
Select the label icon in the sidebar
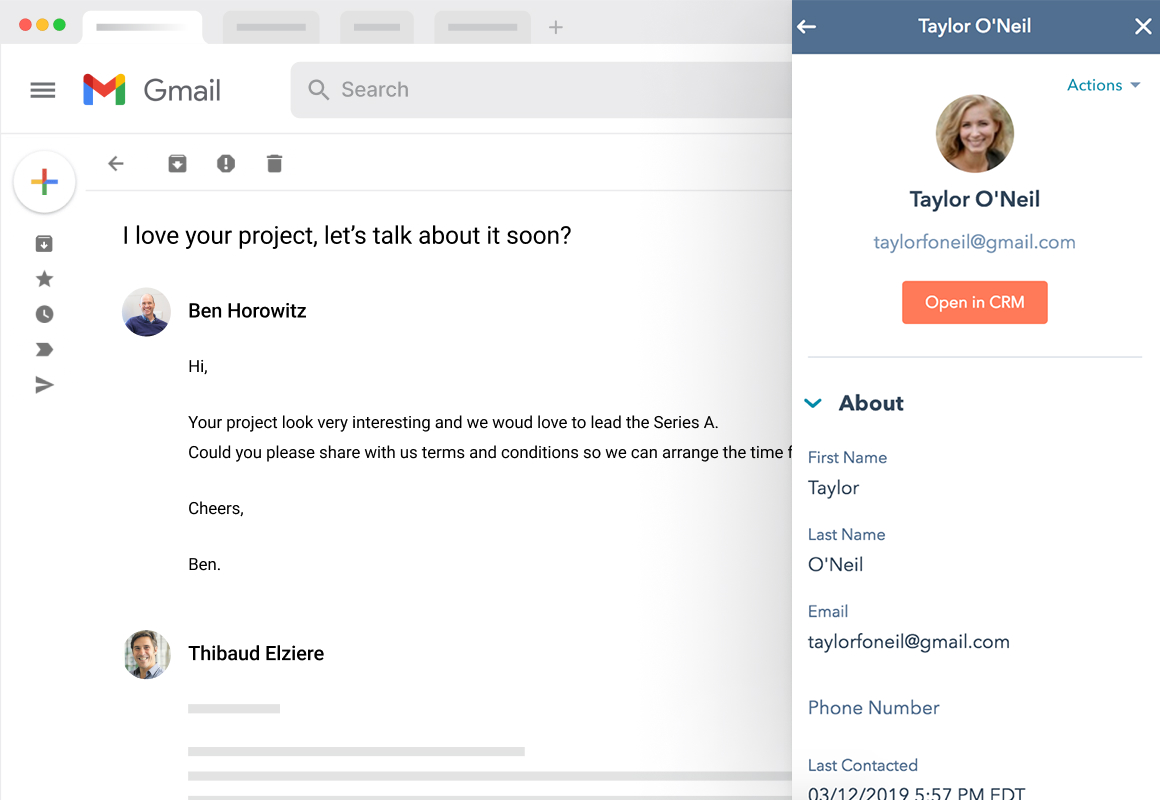click(x=44, y=349)
